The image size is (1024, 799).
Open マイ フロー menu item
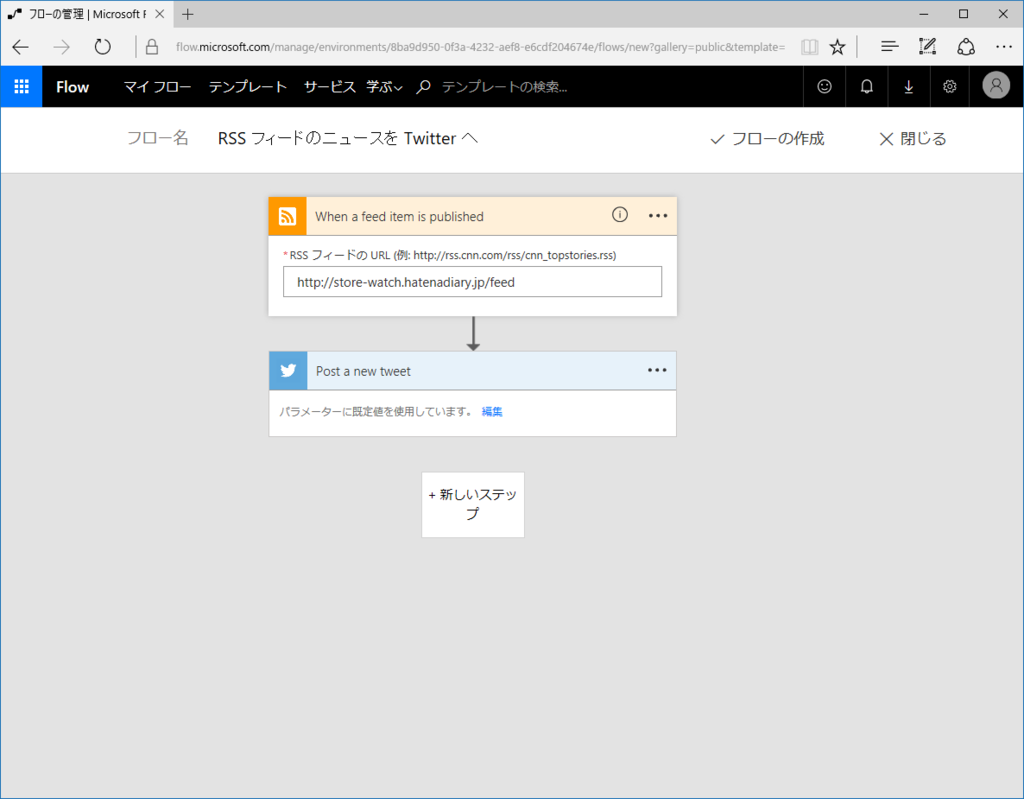click(x=157, y=86)
